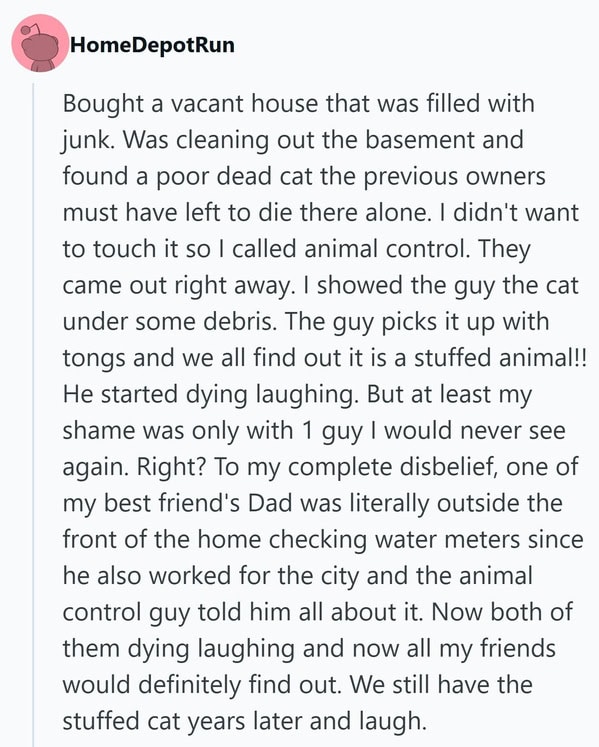Open the HomeDepotRun user profile
This screenshot has height=747, width=599.
click(x=152, y=45)
